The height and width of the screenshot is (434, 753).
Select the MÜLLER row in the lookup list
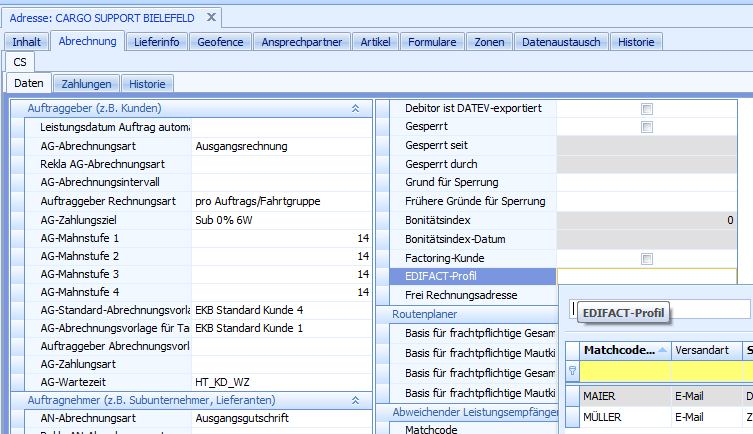(x=618, y=417)
